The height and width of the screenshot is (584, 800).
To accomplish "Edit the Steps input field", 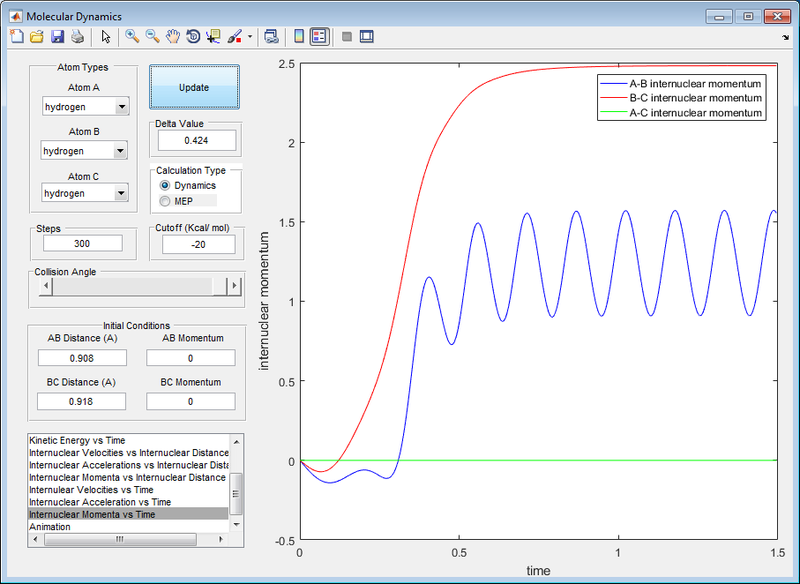I will (x=82, y=243).
